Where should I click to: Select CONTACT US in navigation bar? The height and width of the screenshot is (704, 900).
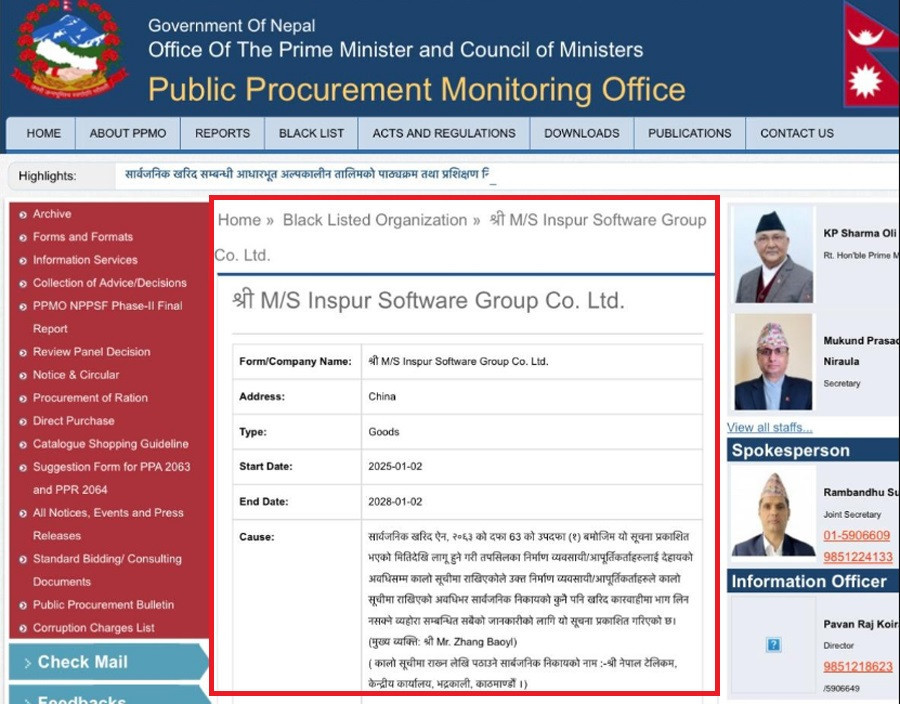point(797,133)
